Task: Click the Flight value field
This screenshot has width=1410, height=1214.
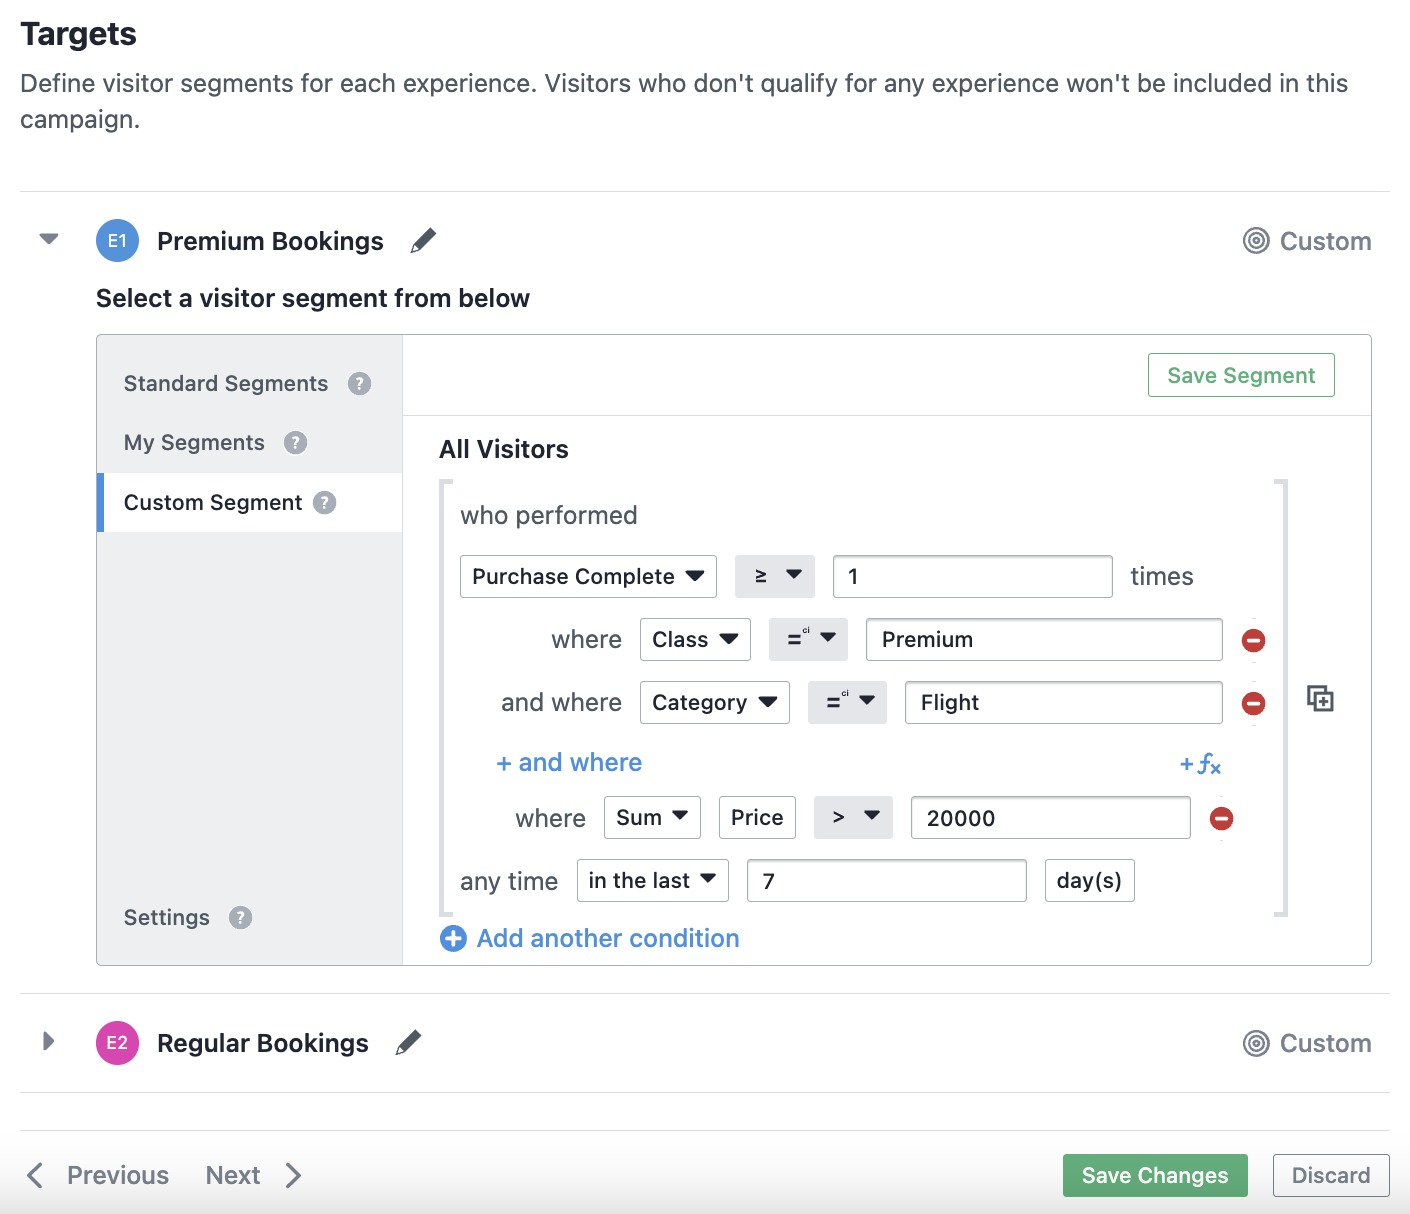Action: 1064,702
